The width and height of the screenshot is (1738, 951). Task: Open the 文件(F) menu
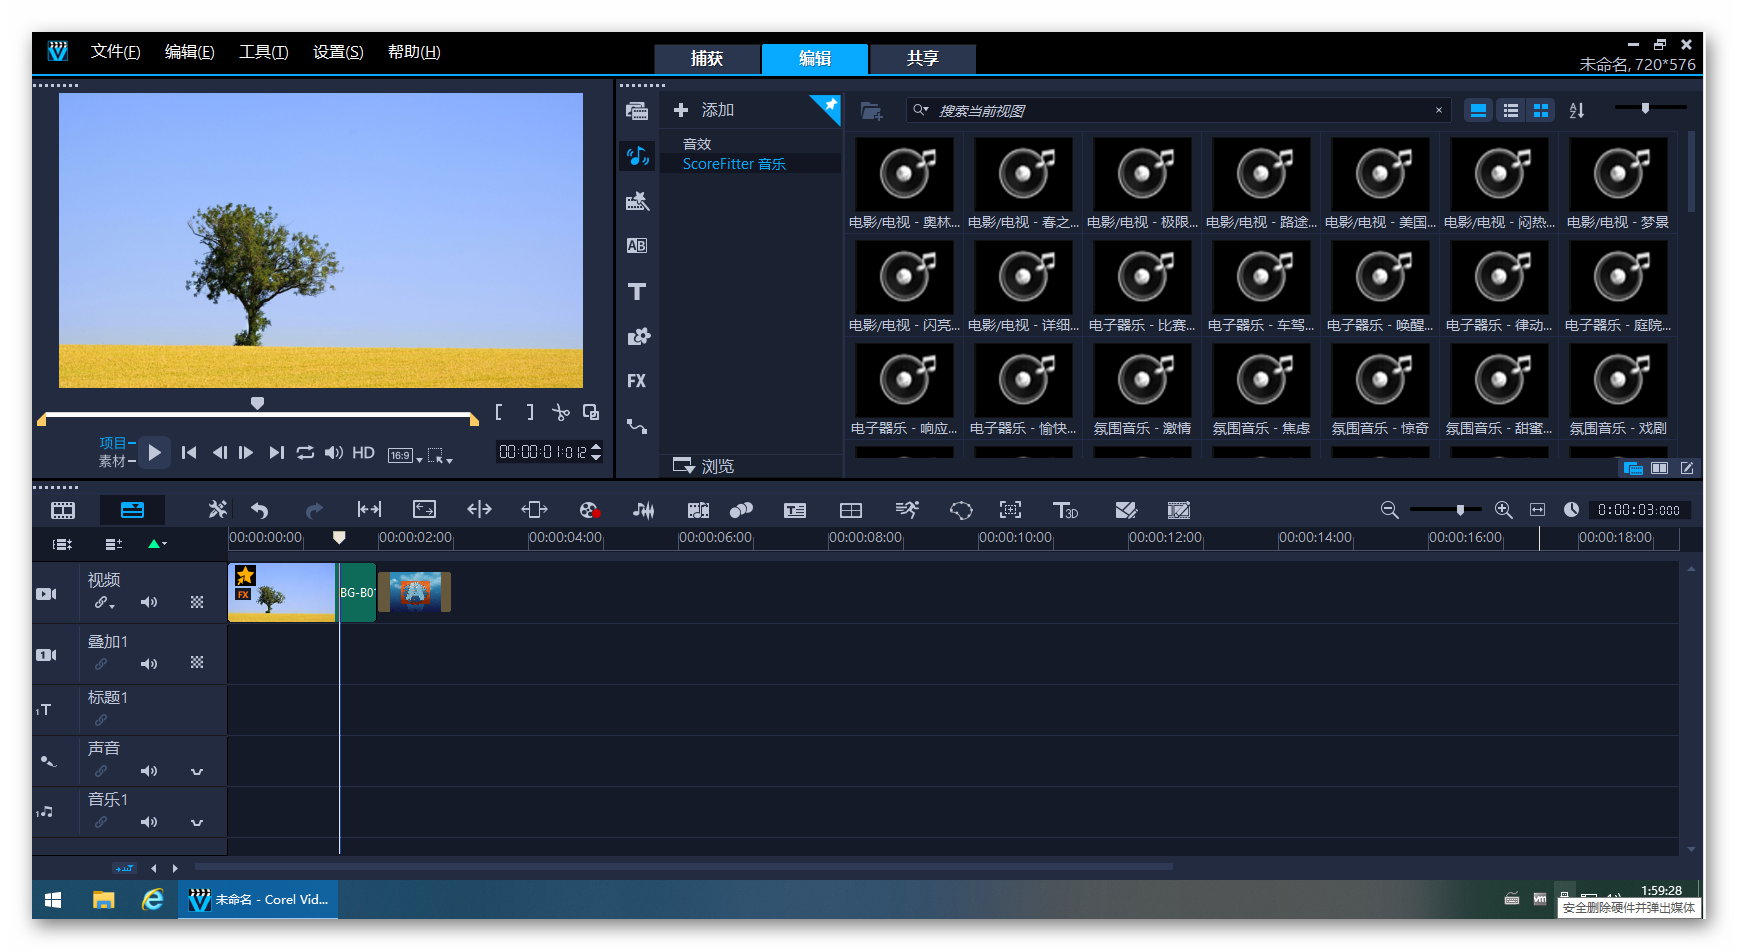pyautogui.click(x=115, y=52)
